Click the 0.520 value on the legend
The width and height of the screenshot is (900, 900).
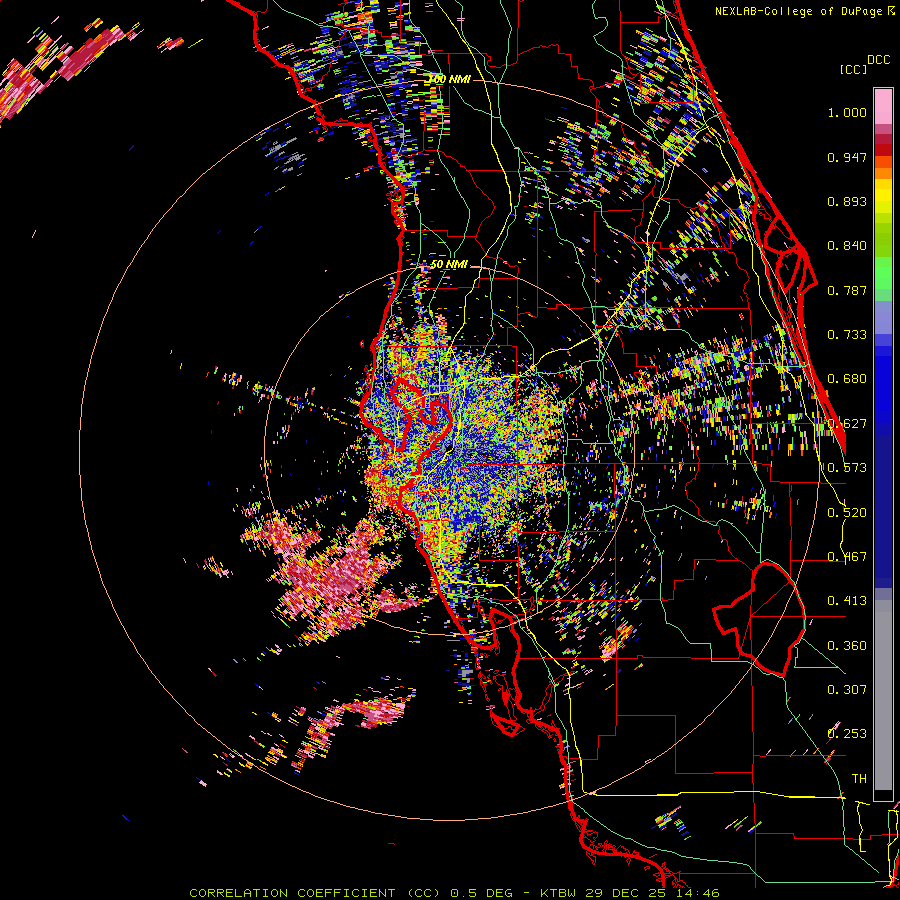(847, 513)
